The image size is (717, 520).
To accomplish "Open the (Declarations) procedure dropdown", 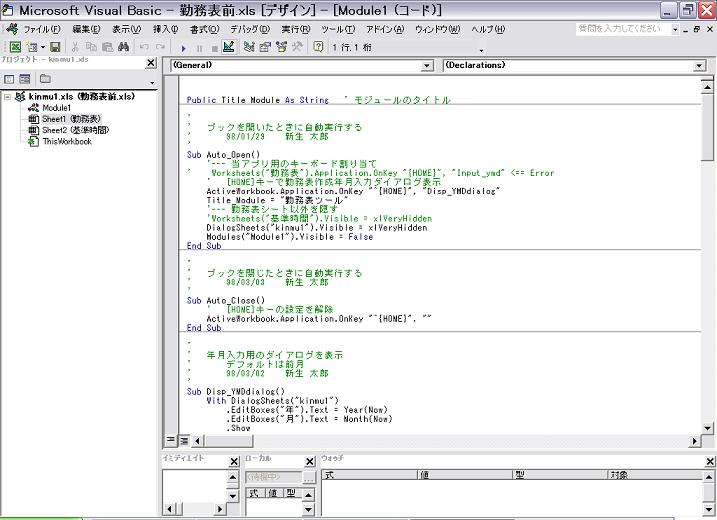I will [699, 66].
